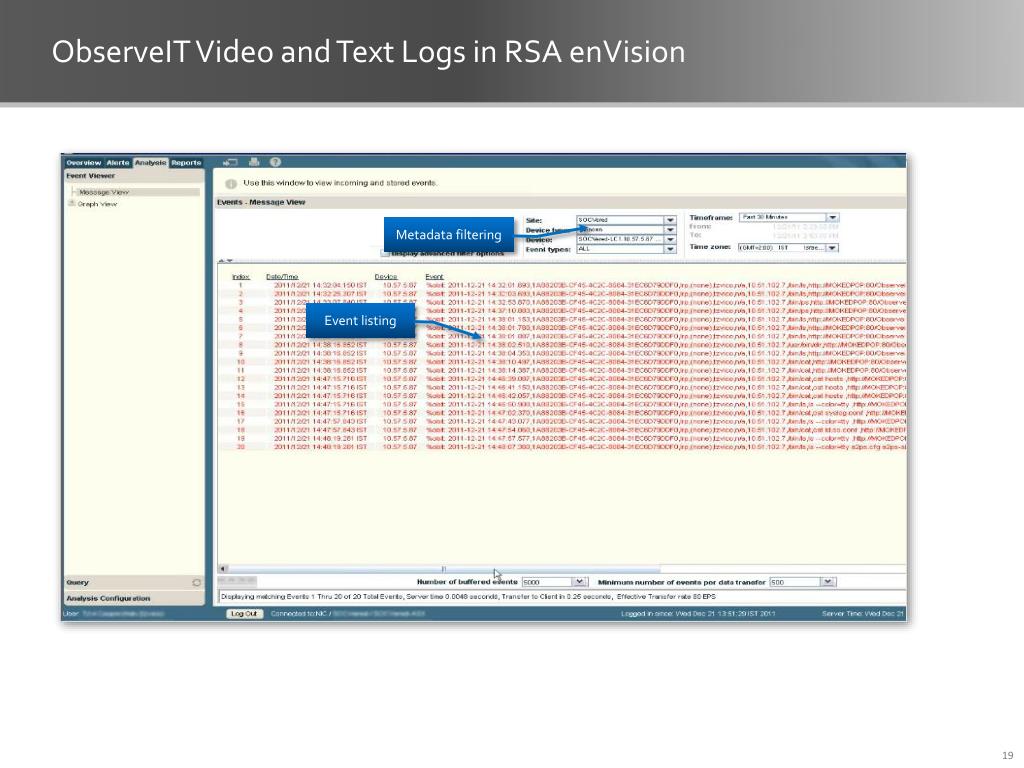Select event row with index 1
1024x768 pixels.
coord(562,285)
